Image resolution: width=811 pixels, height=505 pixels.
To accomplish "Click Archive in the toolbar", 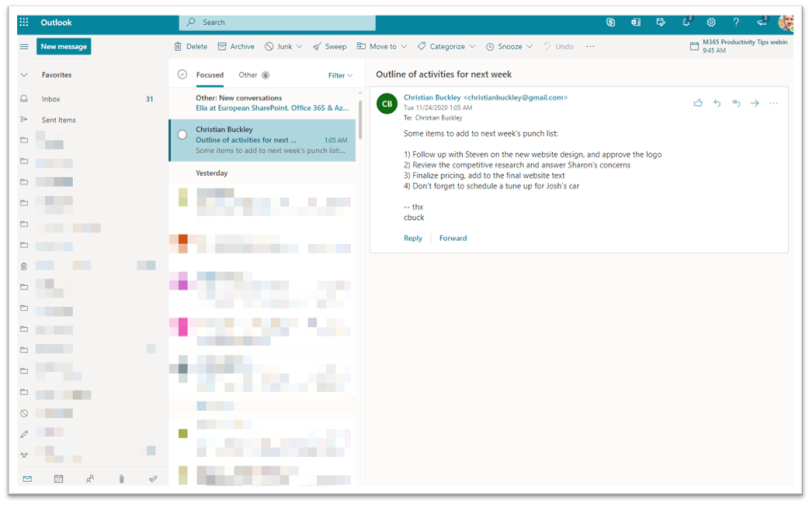I will tap(236, 47).
